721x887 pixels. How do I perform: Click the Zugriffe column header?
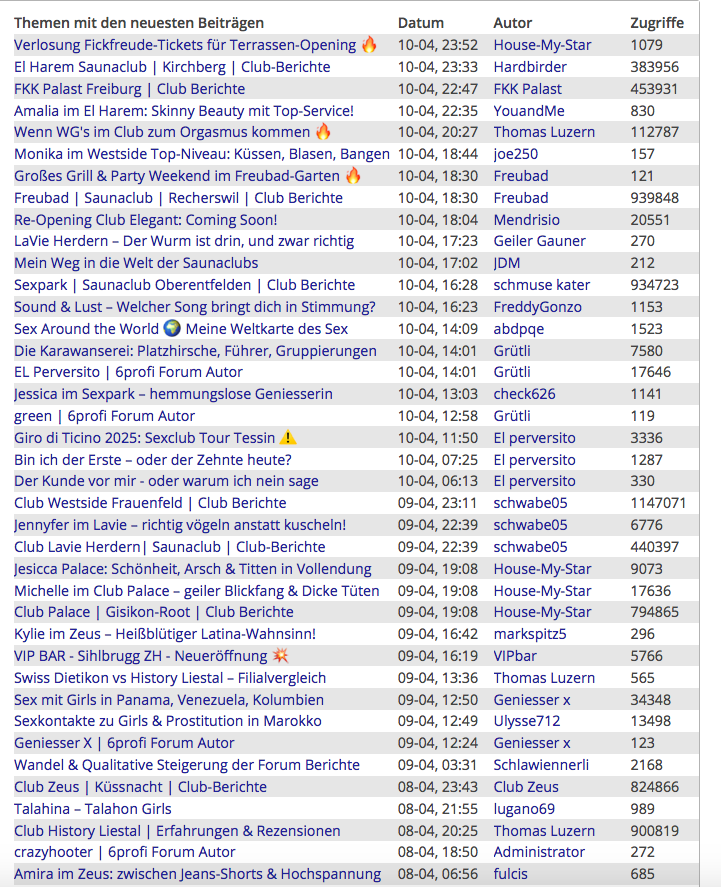pyautogui.click(x=657, y=23)
